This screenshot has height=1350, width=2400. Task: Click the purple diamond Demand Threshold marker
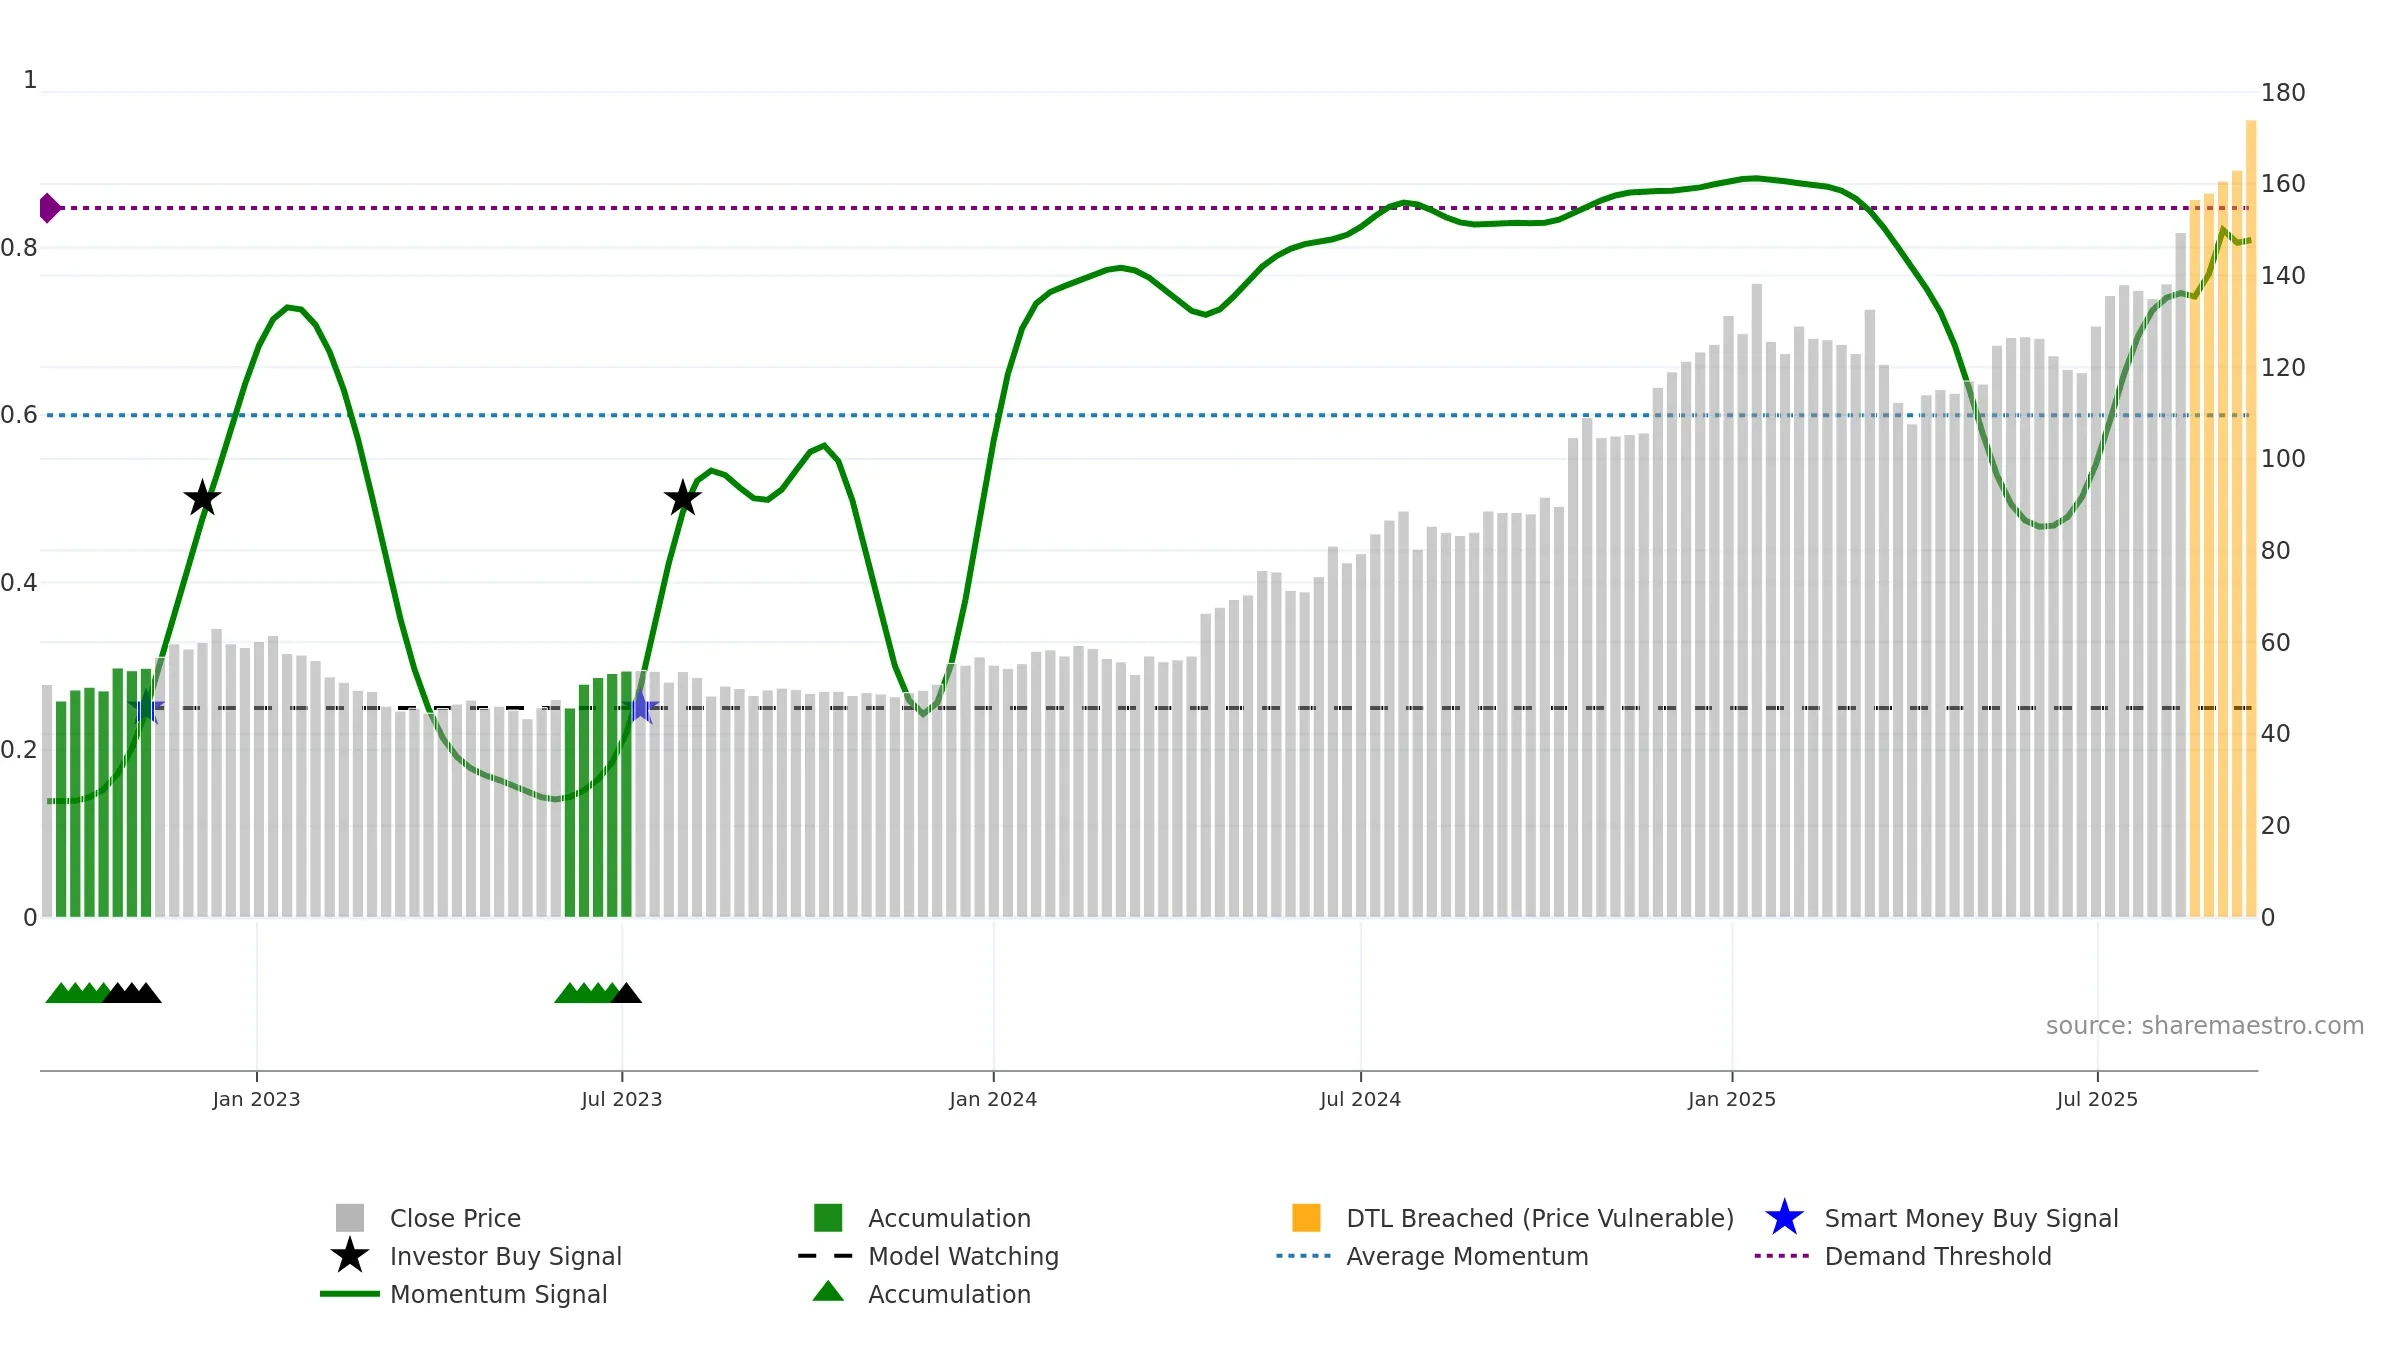pyautogui.click(x=49, y=208)
